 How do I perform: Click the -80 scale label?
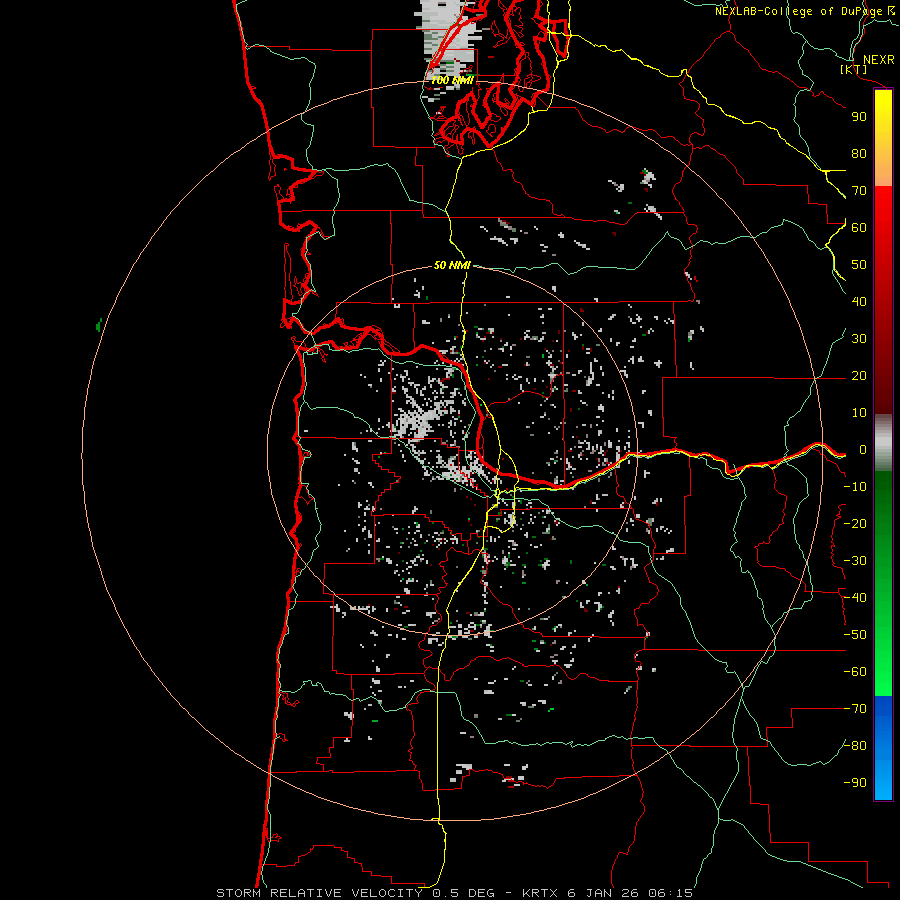855,746
